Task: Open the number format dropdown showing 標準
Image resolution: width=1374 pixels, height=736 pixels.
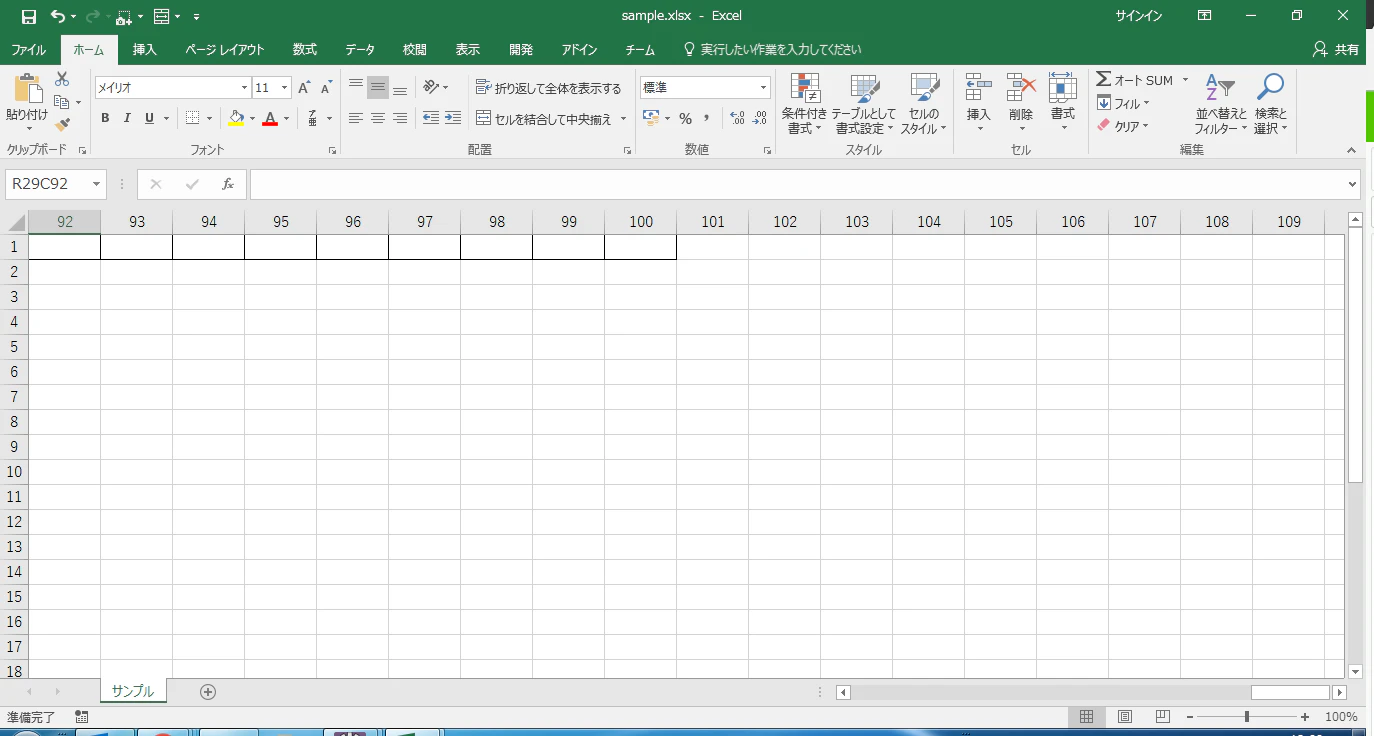Action: click(x=763, y=88)
